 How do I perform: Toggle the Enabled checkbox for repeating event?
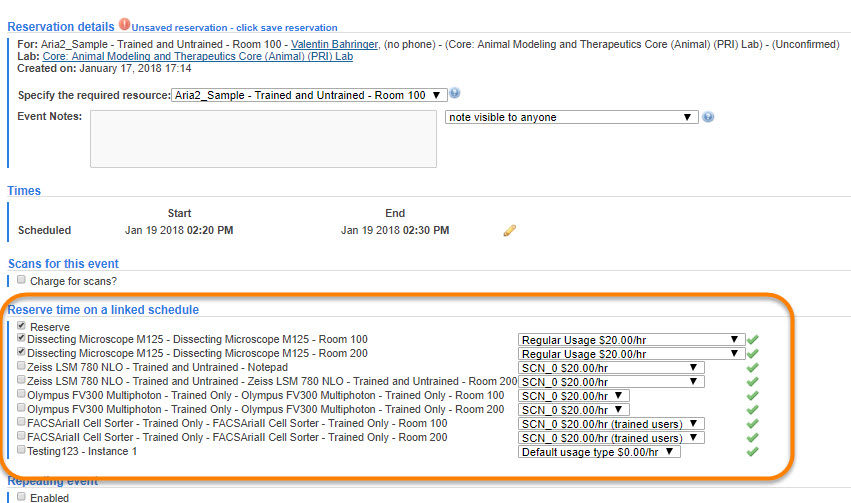[21, 497]
